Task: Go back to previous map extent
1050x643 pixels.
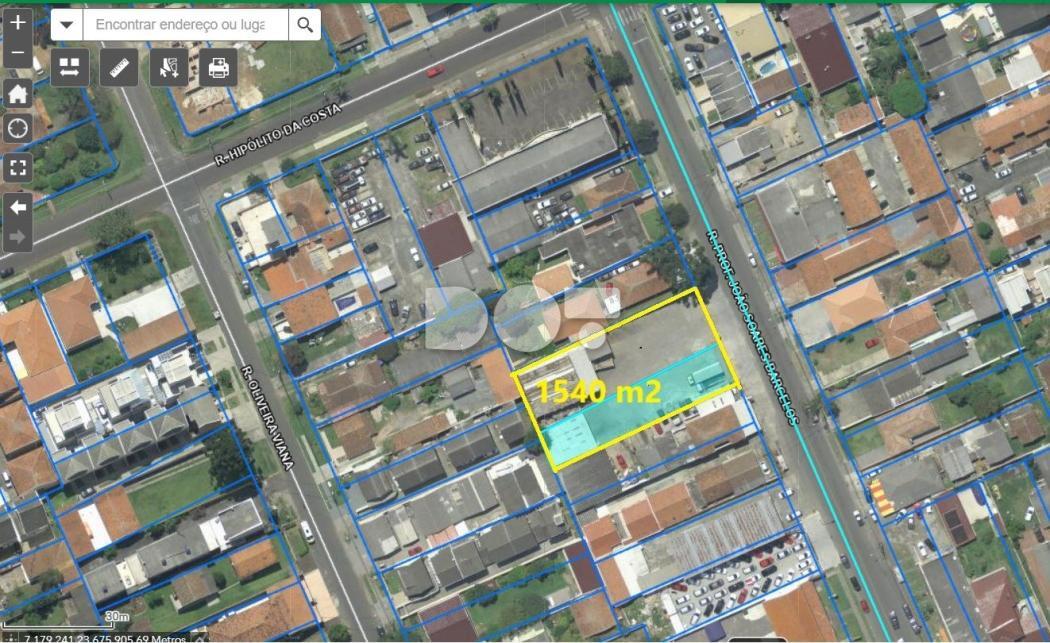Action: (x=18, y=207)
